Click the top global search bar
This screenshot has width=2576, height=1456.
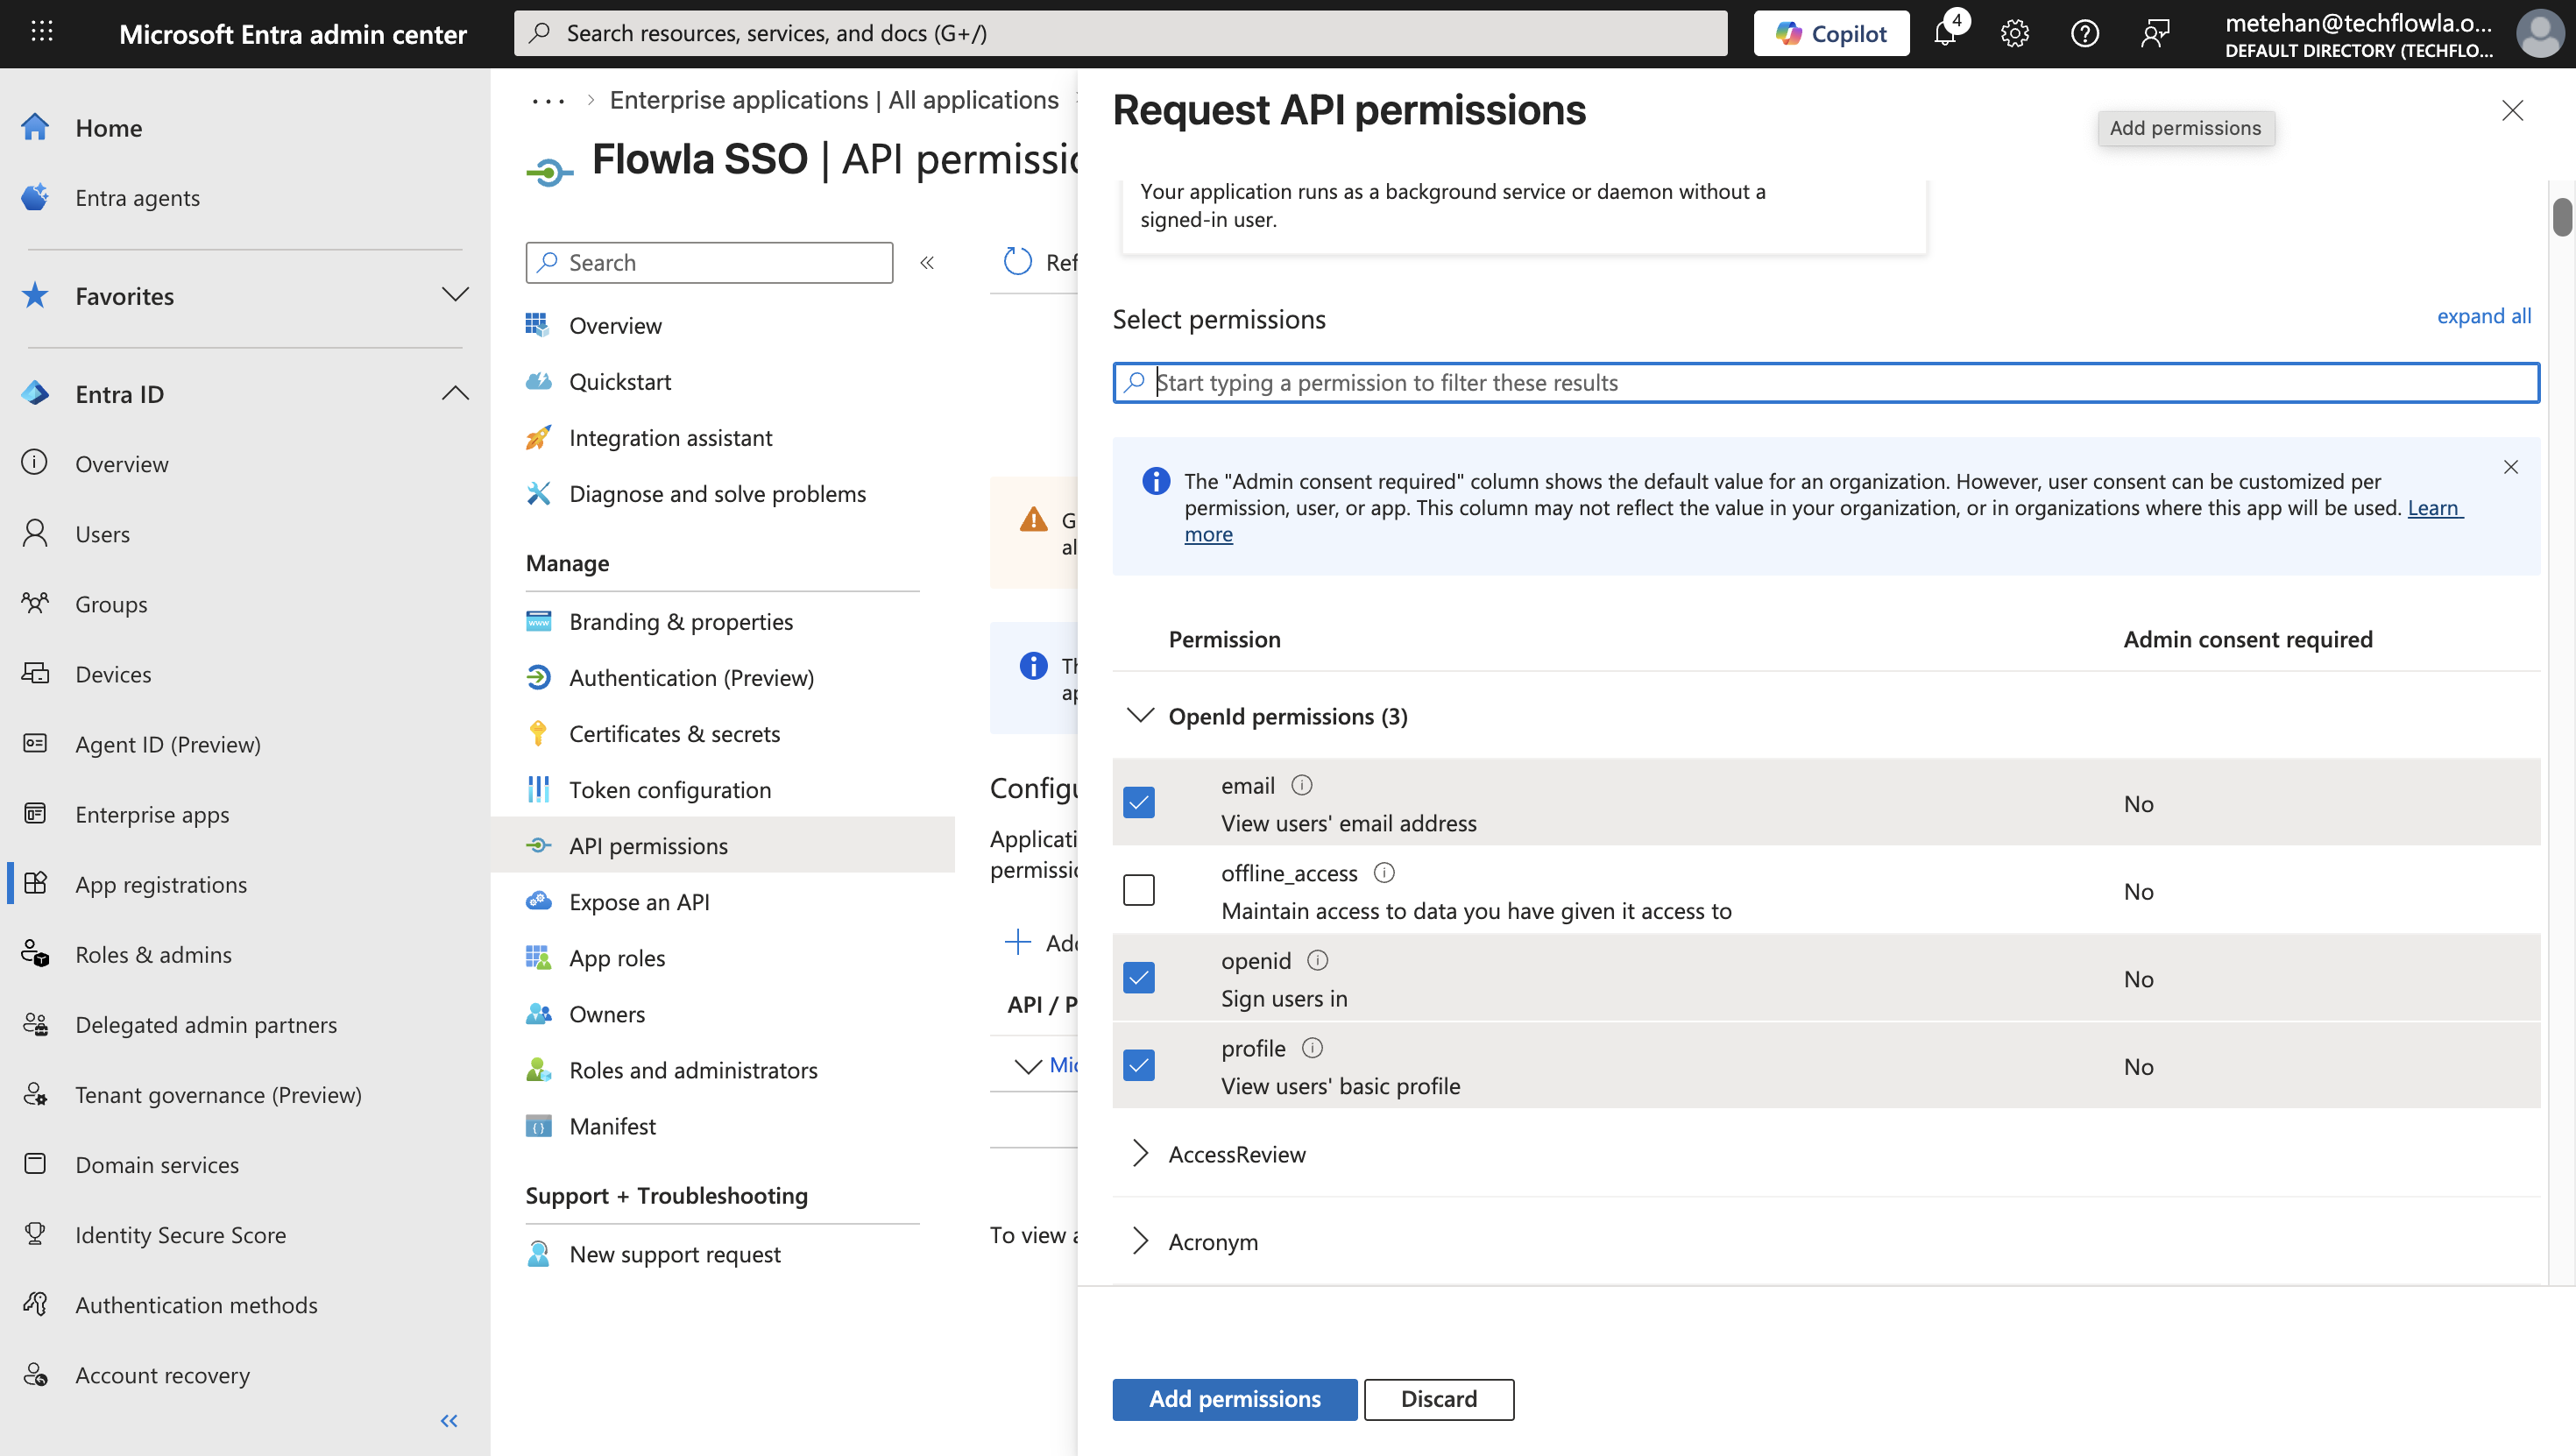pyautogui.click(x=1120, y=33)
